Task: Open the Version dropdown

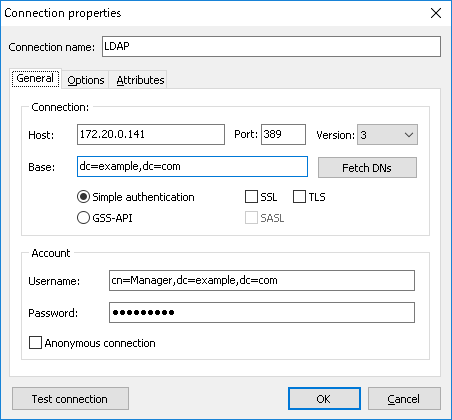Action: click(387, 135)
